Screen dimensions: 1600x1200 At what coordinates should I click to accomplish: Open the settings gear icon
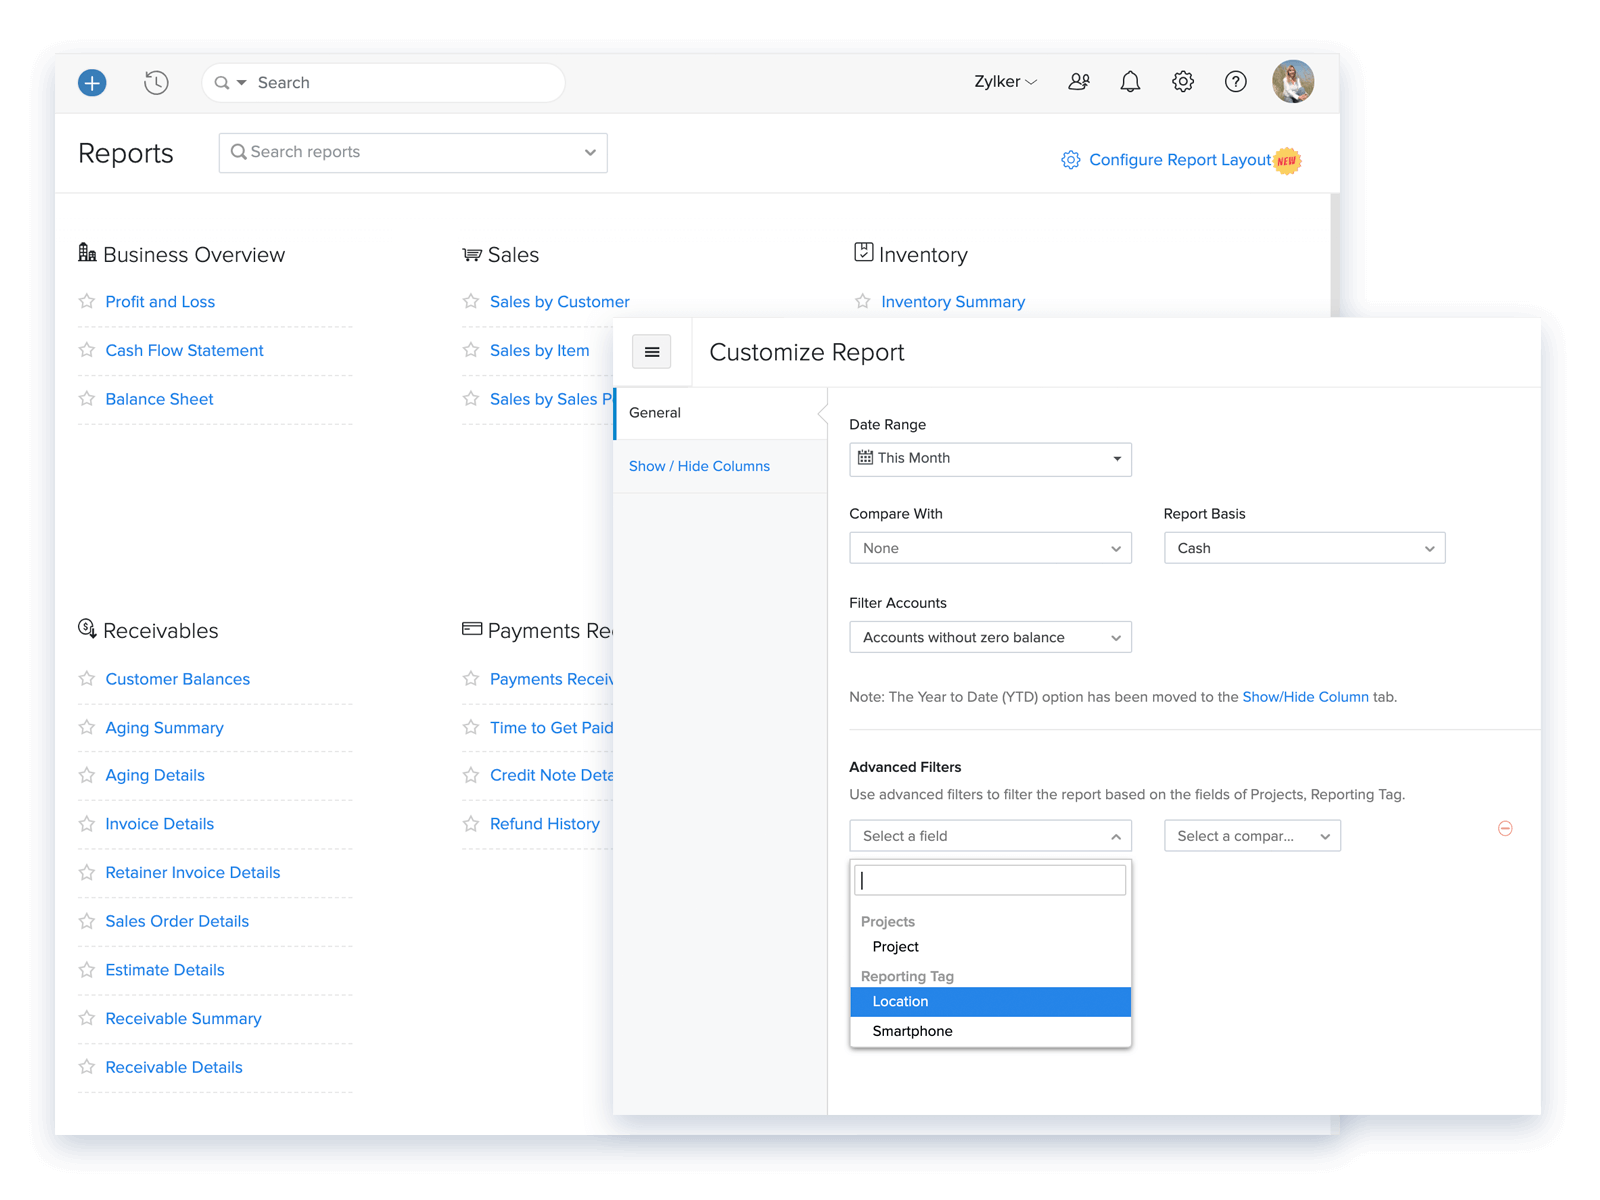coord(1183,82)
